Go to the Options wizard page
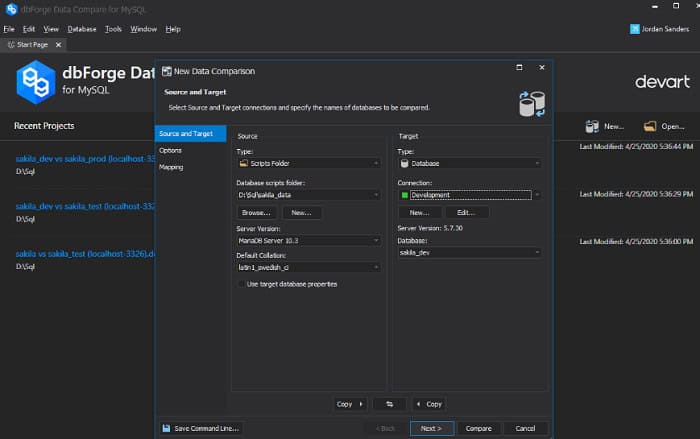Viewport: 700px width, 439px height. click(x=170, y=151)
